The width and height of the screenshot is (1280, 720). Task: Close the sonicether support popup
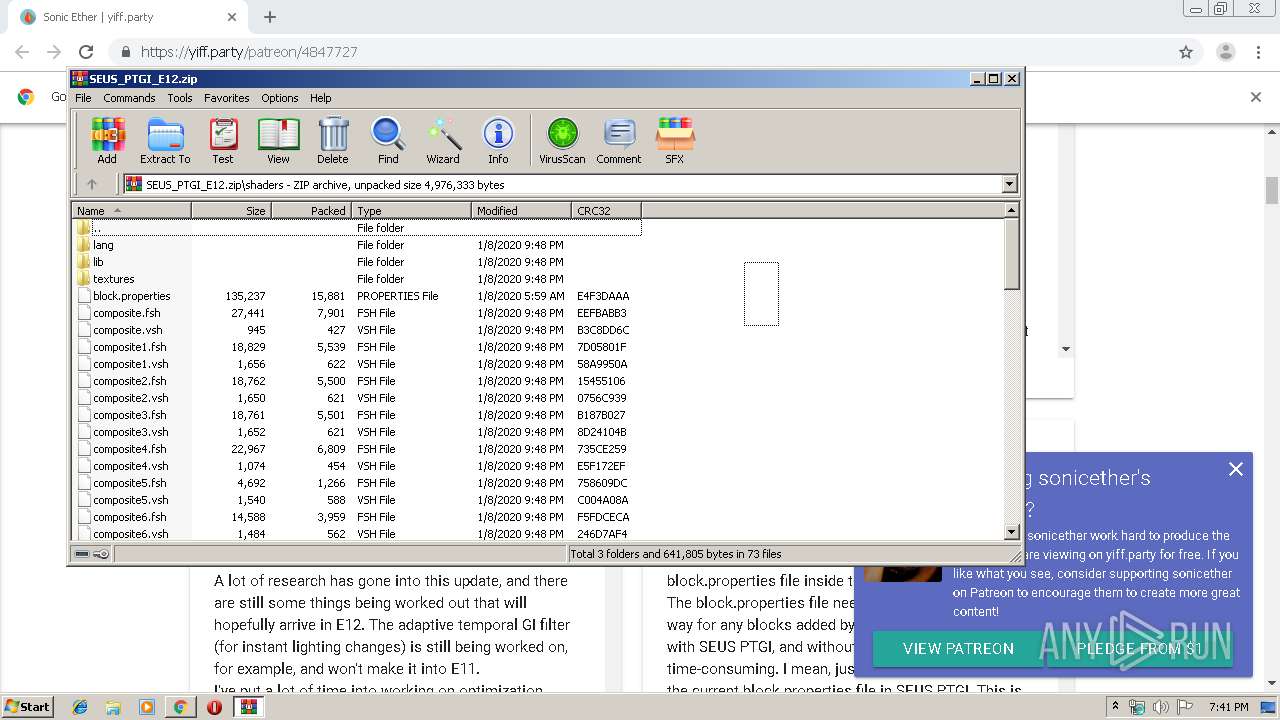click(1236, 469)
